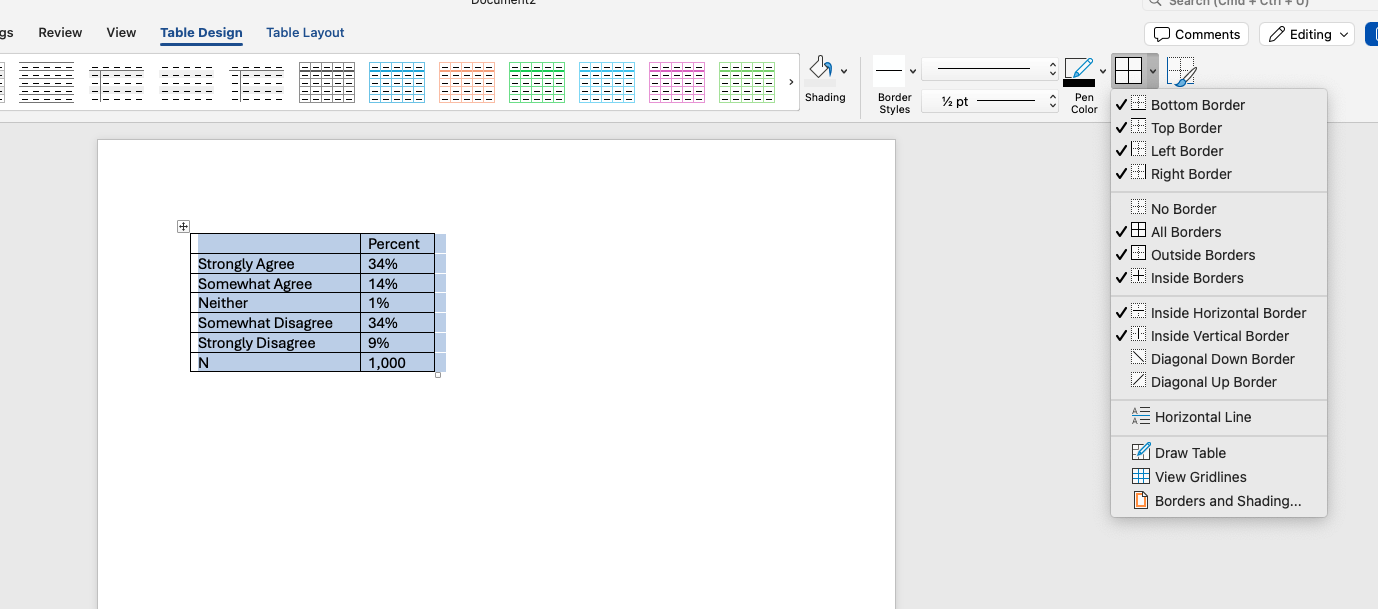Select the Border Painter tool

click(1181, 71)
